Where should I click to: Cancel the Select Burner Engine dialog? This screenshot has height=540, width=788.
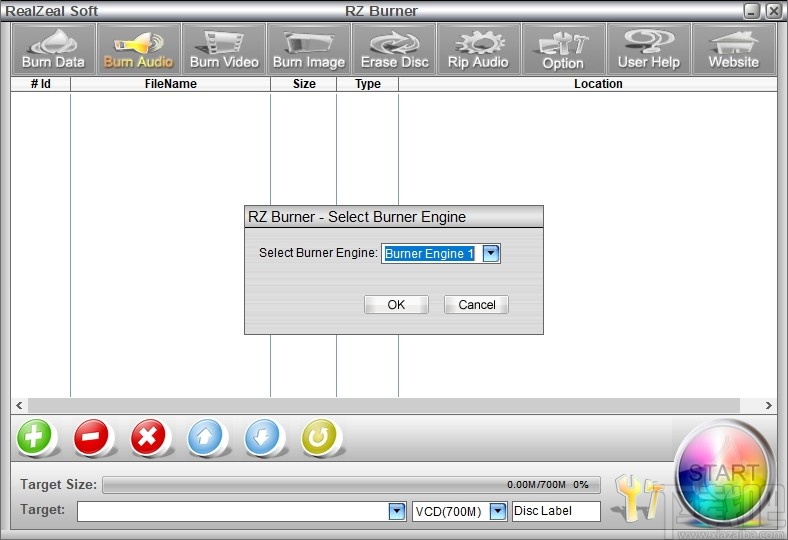tap(476, 304)
